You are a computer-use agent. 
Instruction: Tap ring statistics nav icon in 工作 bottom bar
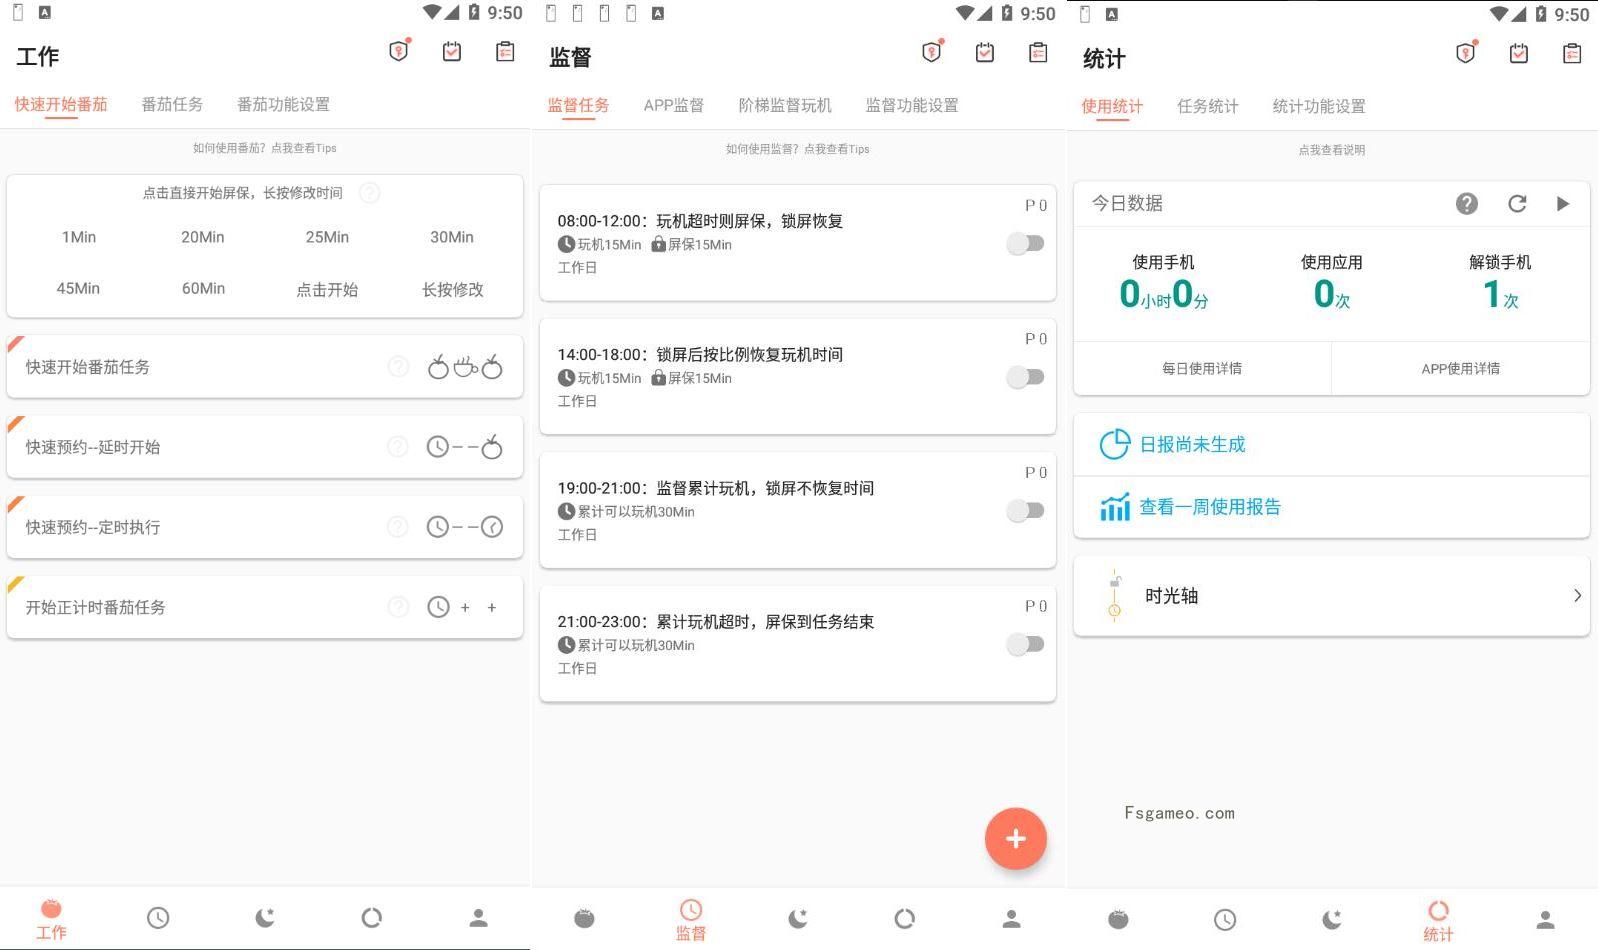click(x=371, y=918)
